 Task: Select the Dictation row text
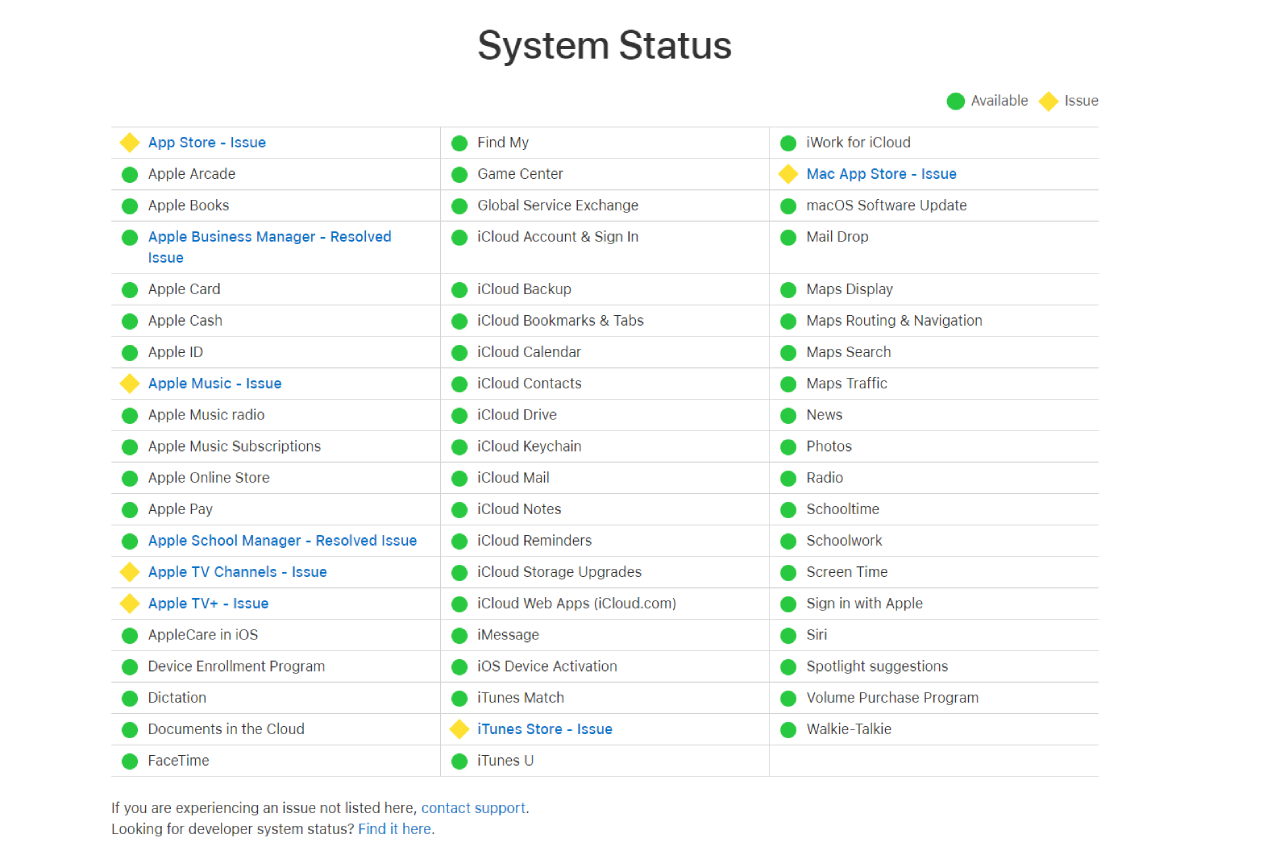click(177, 697)
